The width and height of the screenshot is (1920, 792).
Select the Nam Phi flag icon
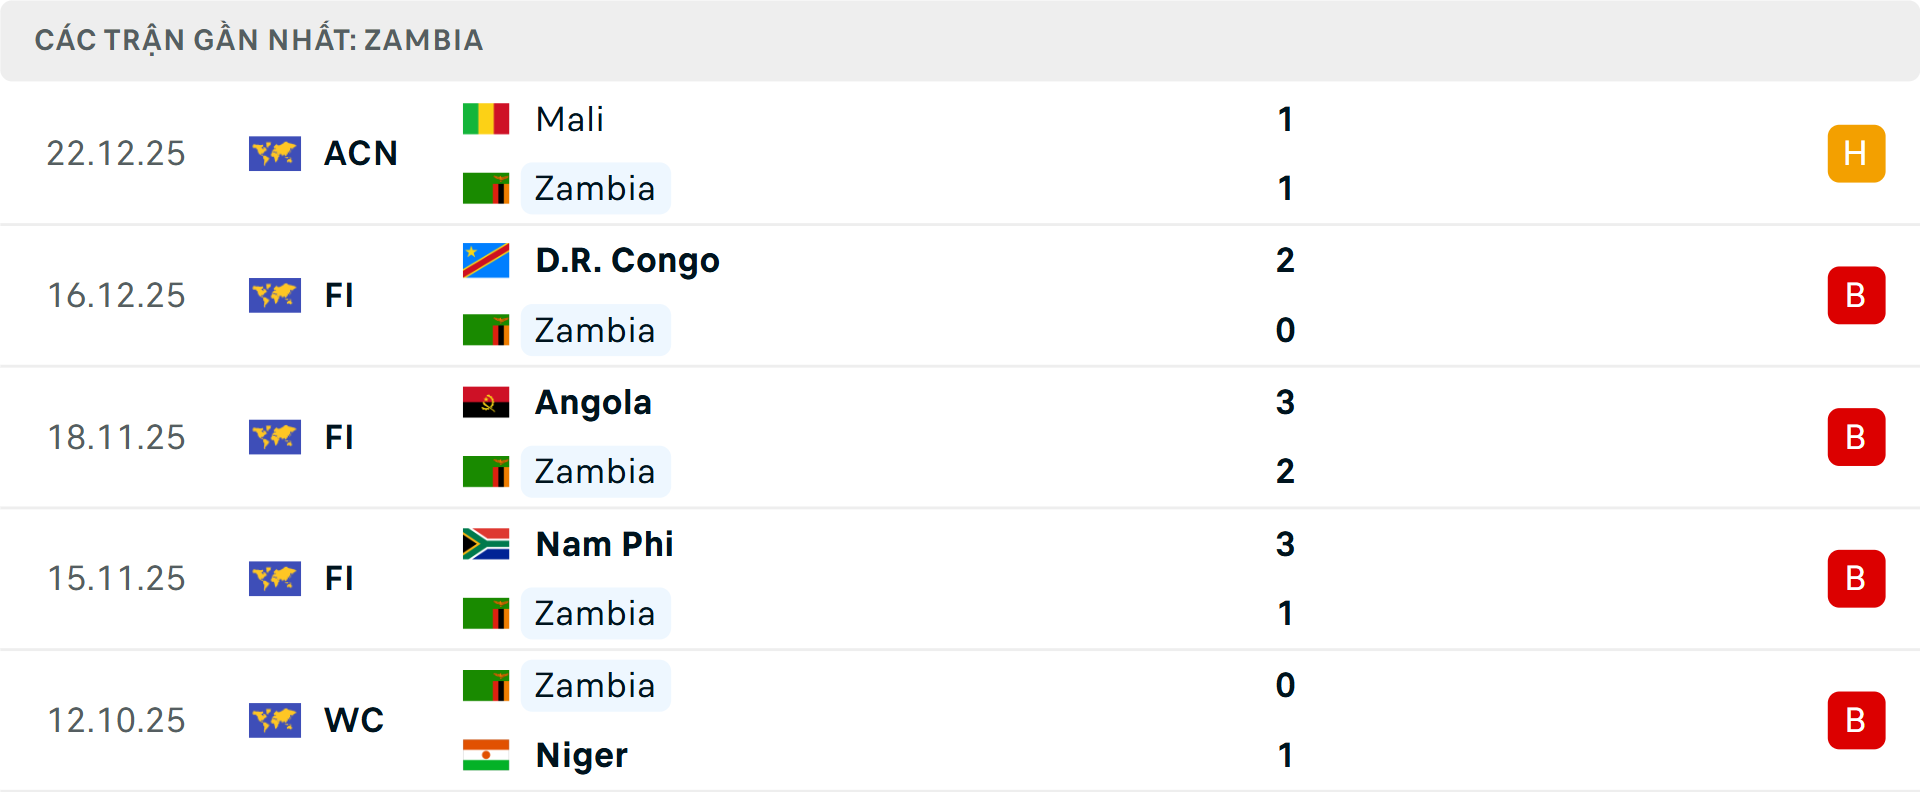[x=486, y=544]
